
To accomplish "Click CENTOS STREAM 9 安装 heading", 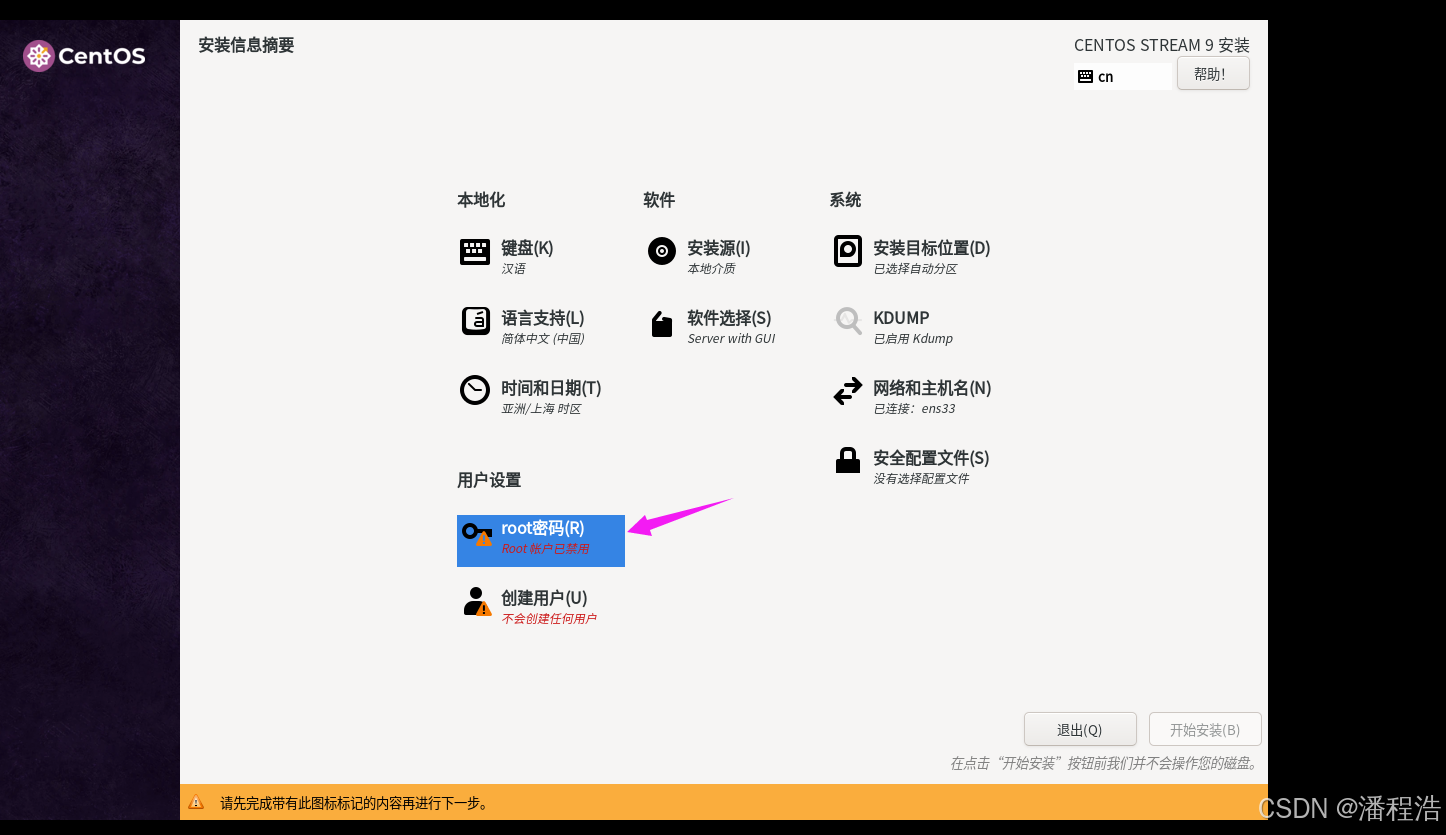I will pos(1162,45).
